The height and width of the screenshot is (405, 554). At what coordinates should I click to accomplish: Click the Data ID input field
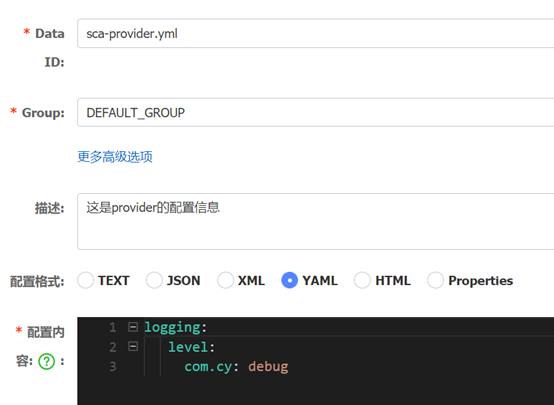pos(316,33)
